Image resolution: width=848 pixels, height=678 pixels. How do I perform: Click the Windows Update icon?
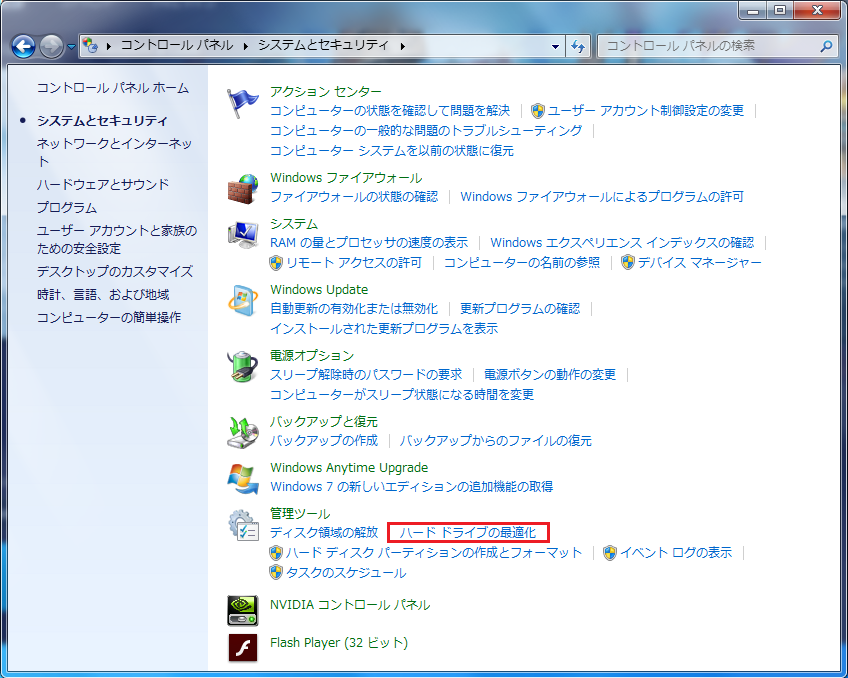tap(242, 301)
